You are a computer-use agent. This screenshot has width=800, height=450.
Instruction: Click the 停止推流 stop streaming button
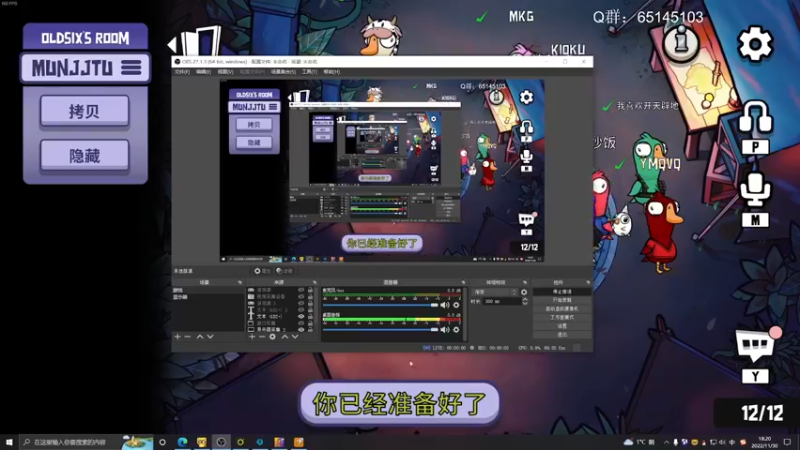562,291
